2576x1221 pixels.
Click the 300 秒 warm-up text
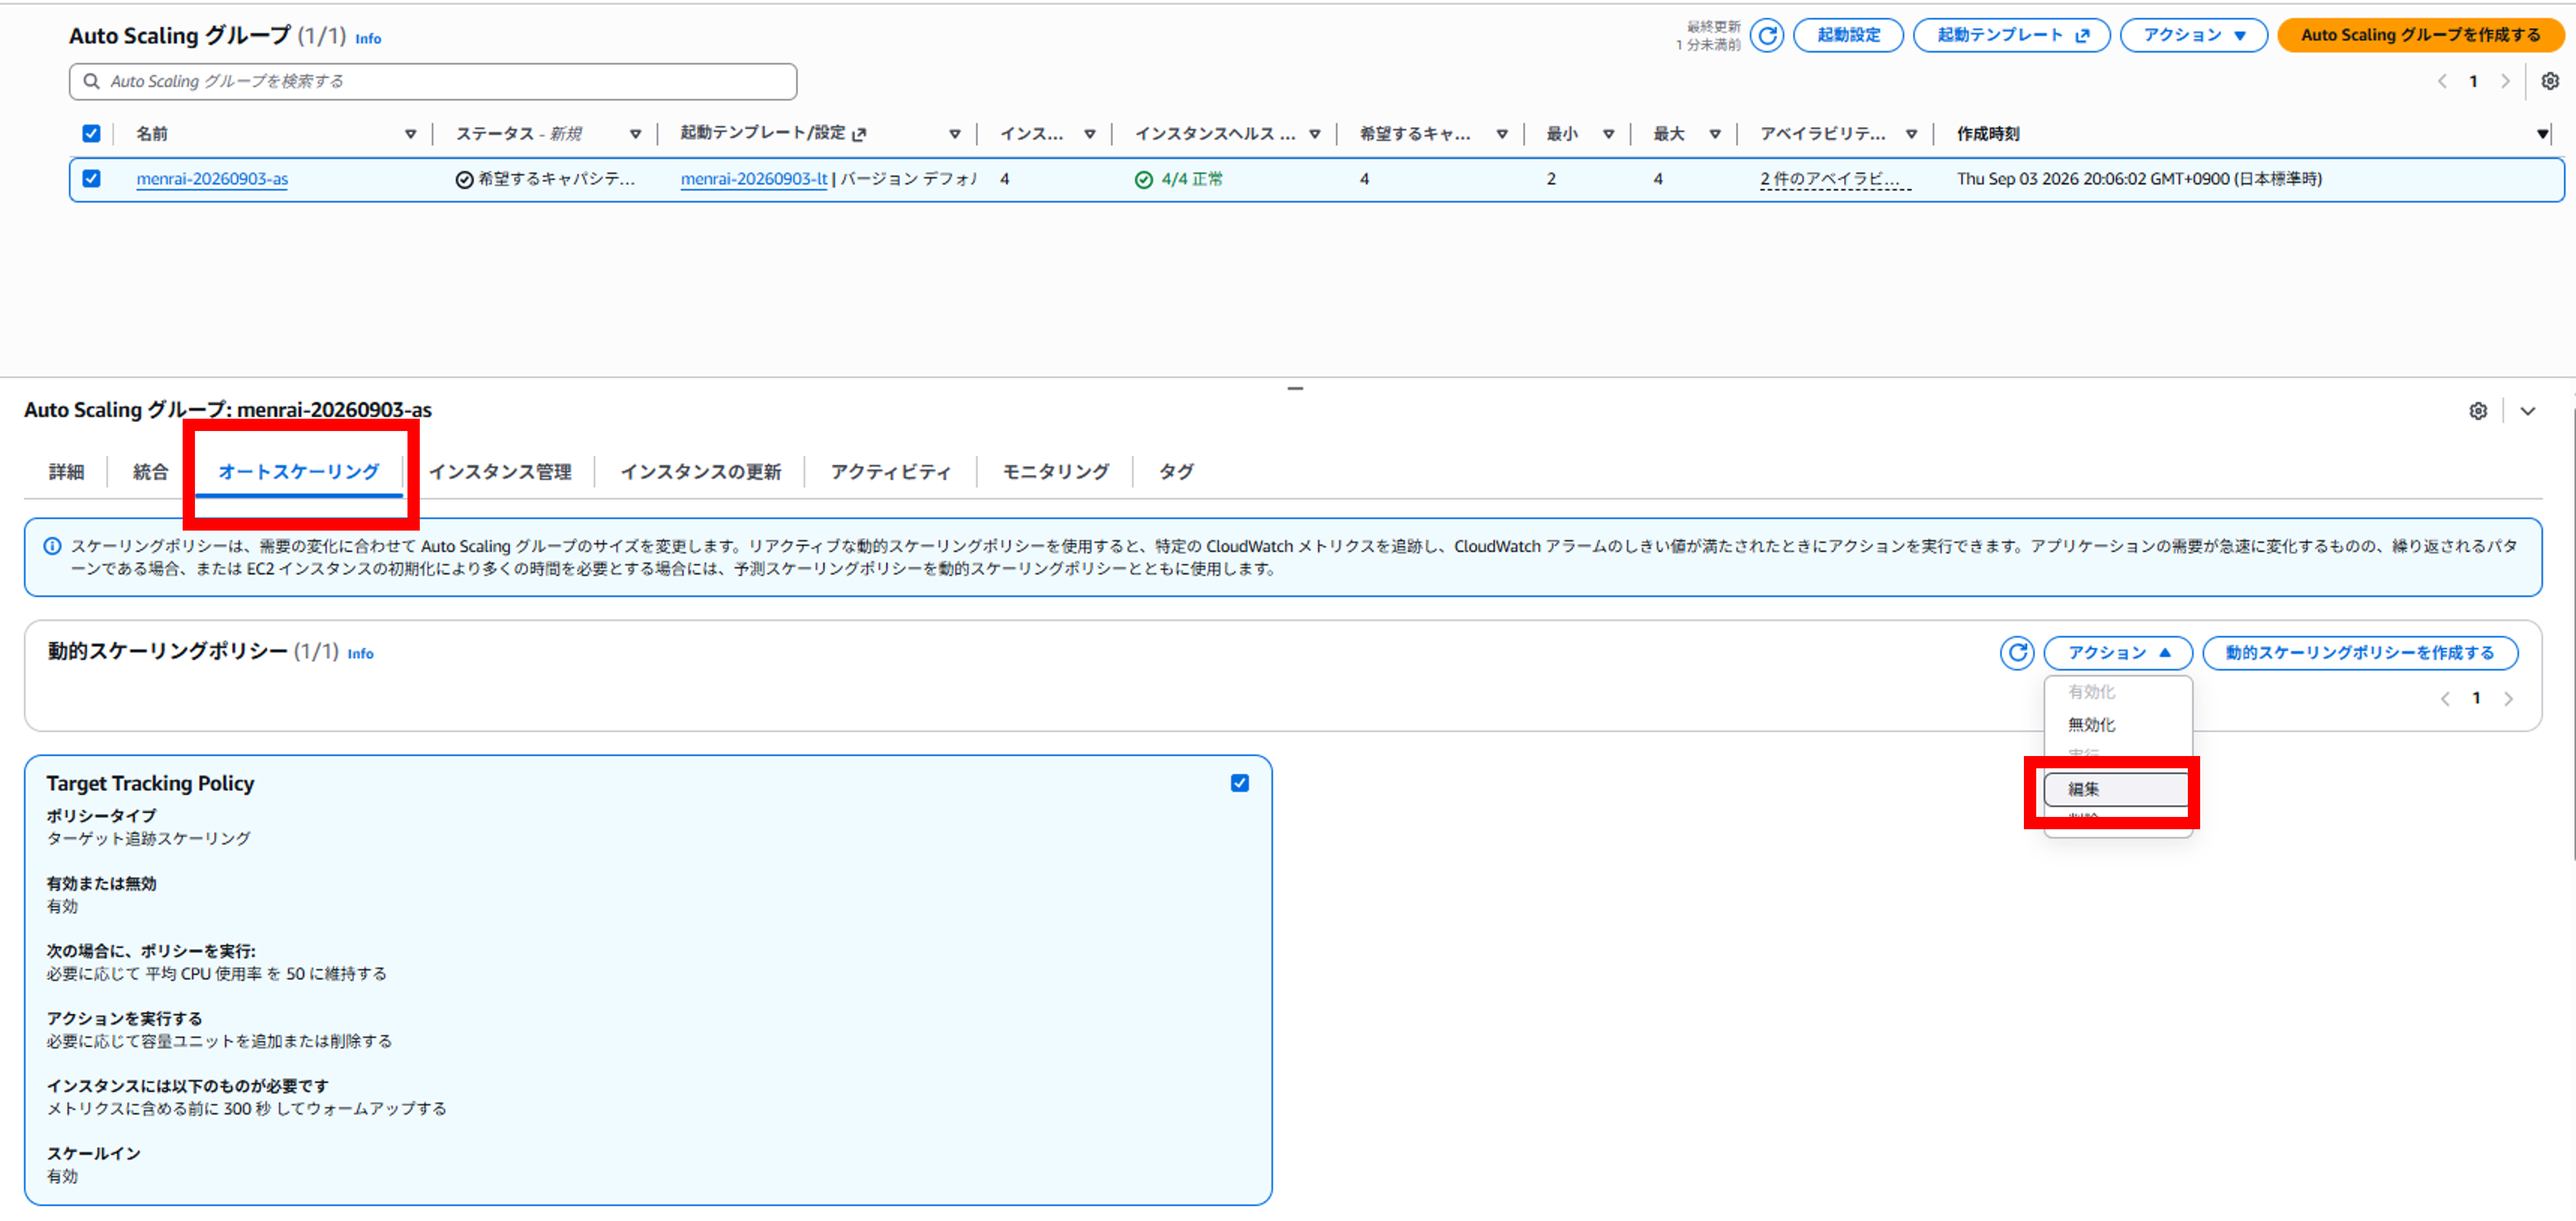point(247,1108)
